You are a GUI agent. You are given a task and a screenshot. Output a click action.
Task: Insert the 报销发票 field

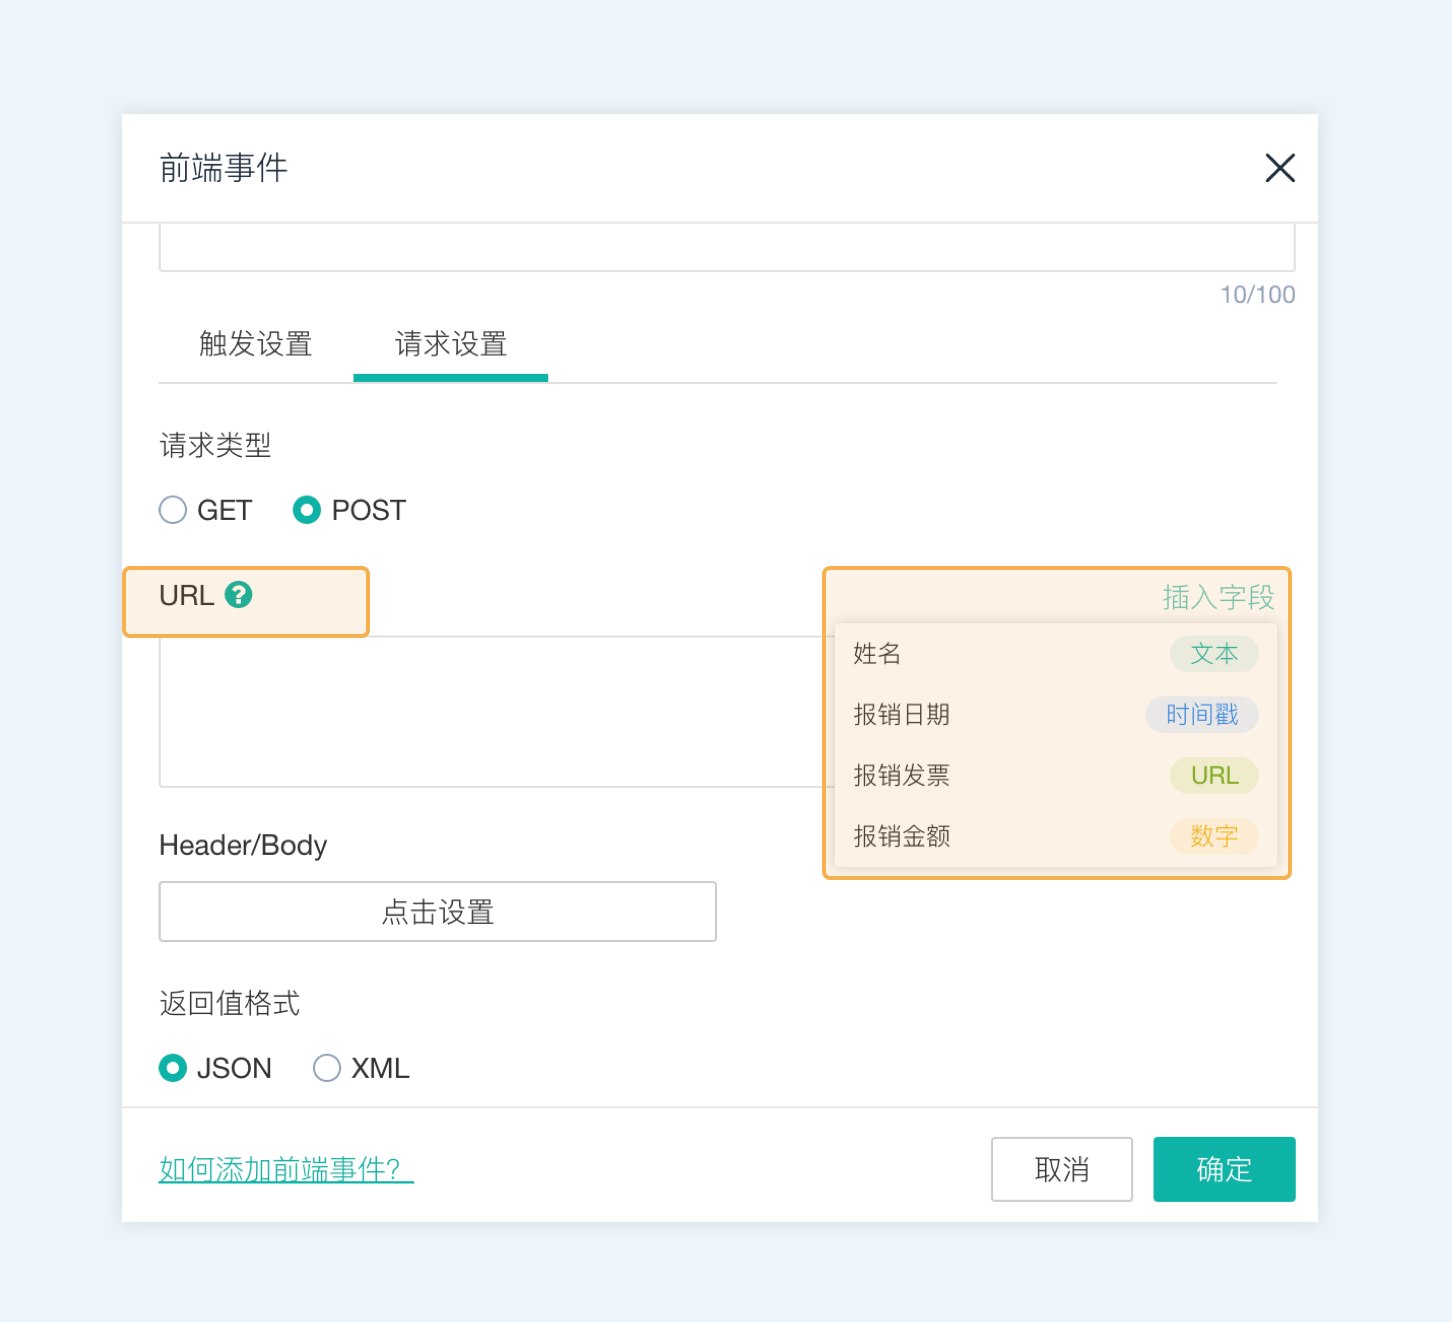click(901, 775)
